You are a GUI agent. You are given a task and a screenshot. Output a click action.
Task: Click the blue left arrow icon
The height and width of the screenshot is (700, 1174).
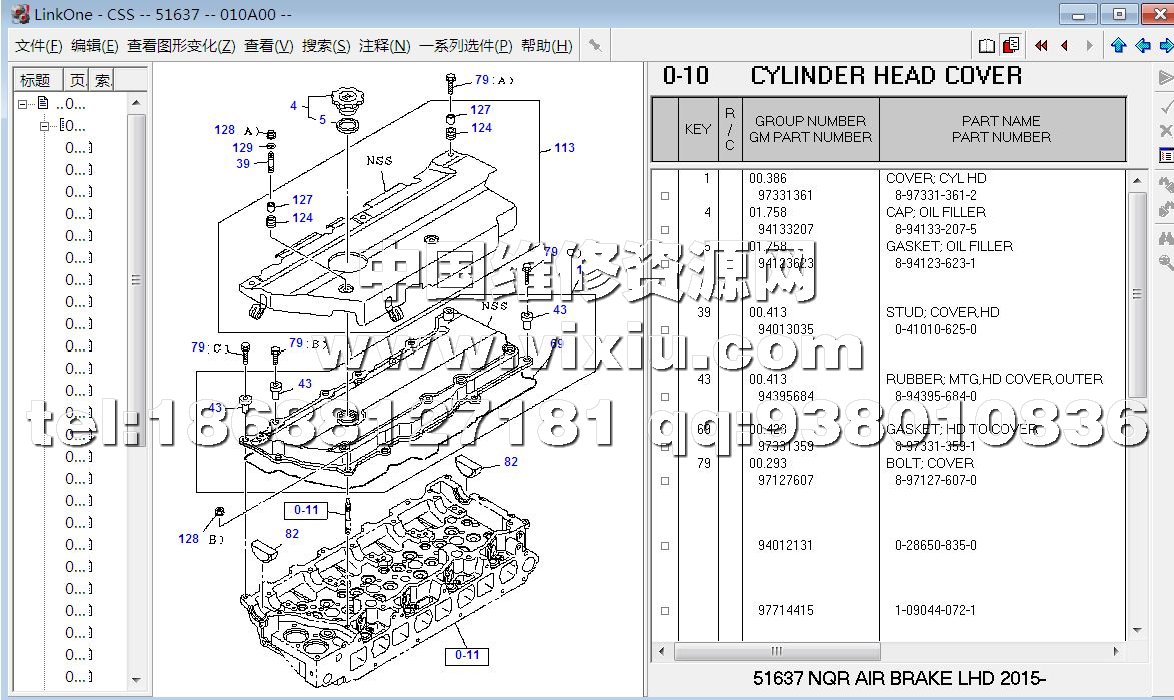1142,46
